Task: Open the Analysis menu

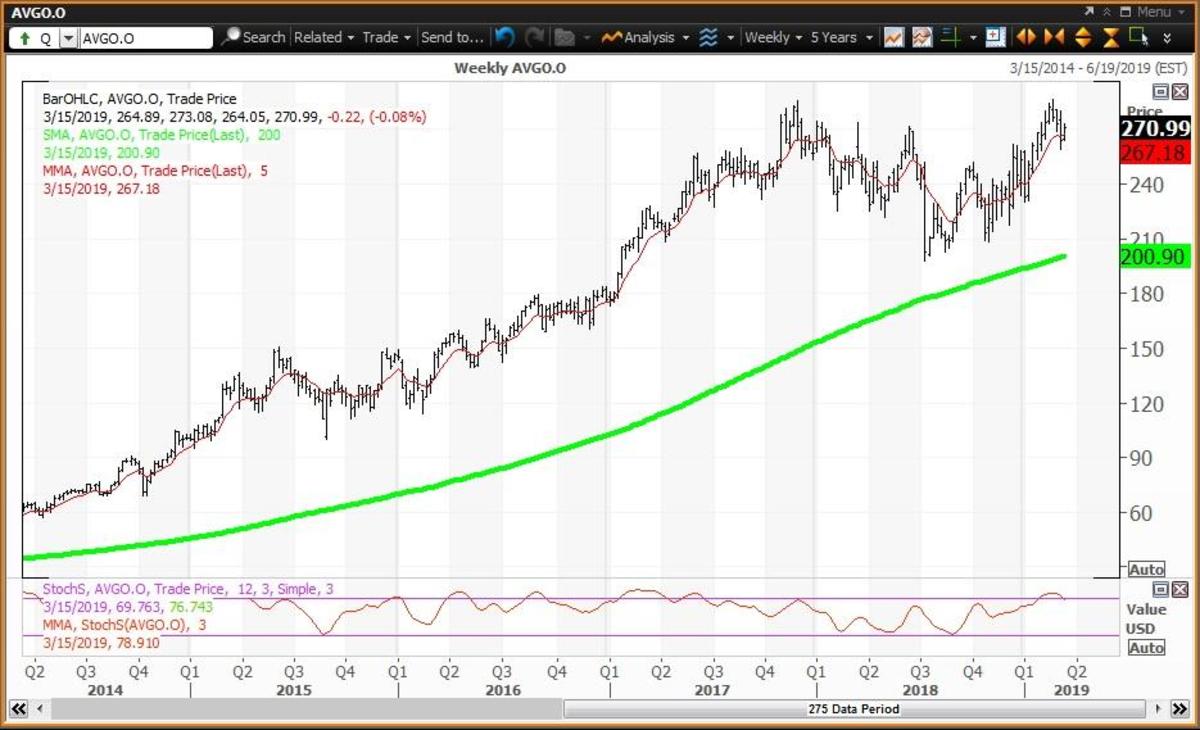Action: pos(646,37)
